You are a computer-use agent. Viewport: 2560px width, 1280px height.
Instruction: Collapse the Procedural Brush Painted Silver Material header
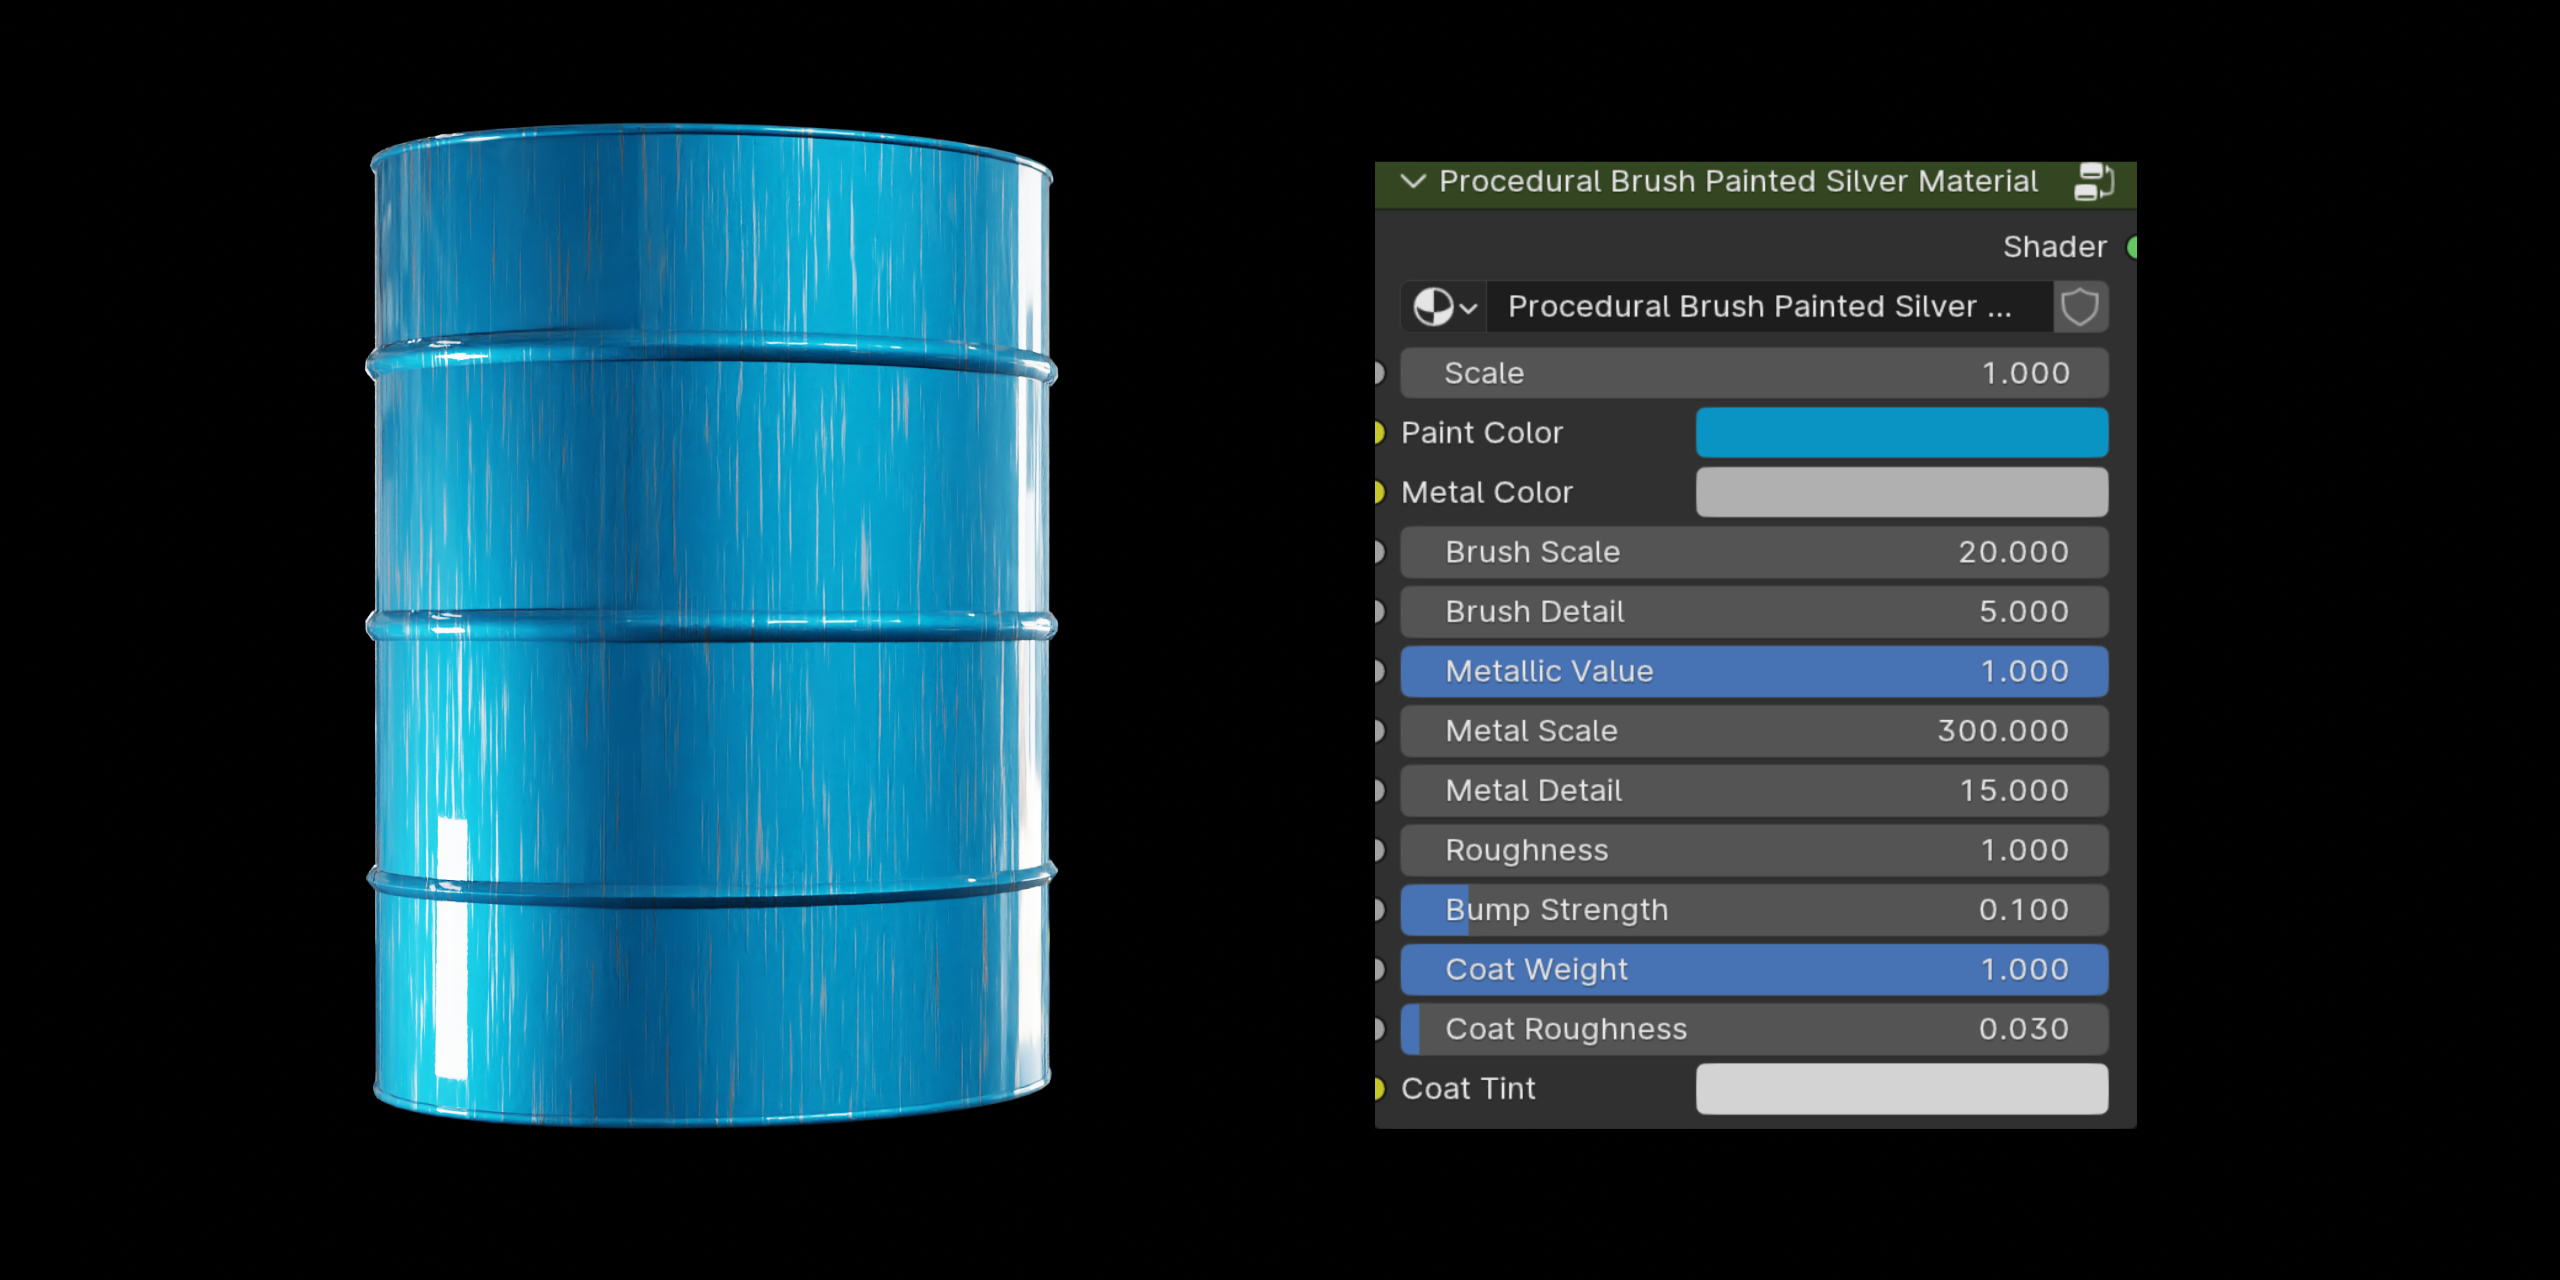coord(1413,181)
